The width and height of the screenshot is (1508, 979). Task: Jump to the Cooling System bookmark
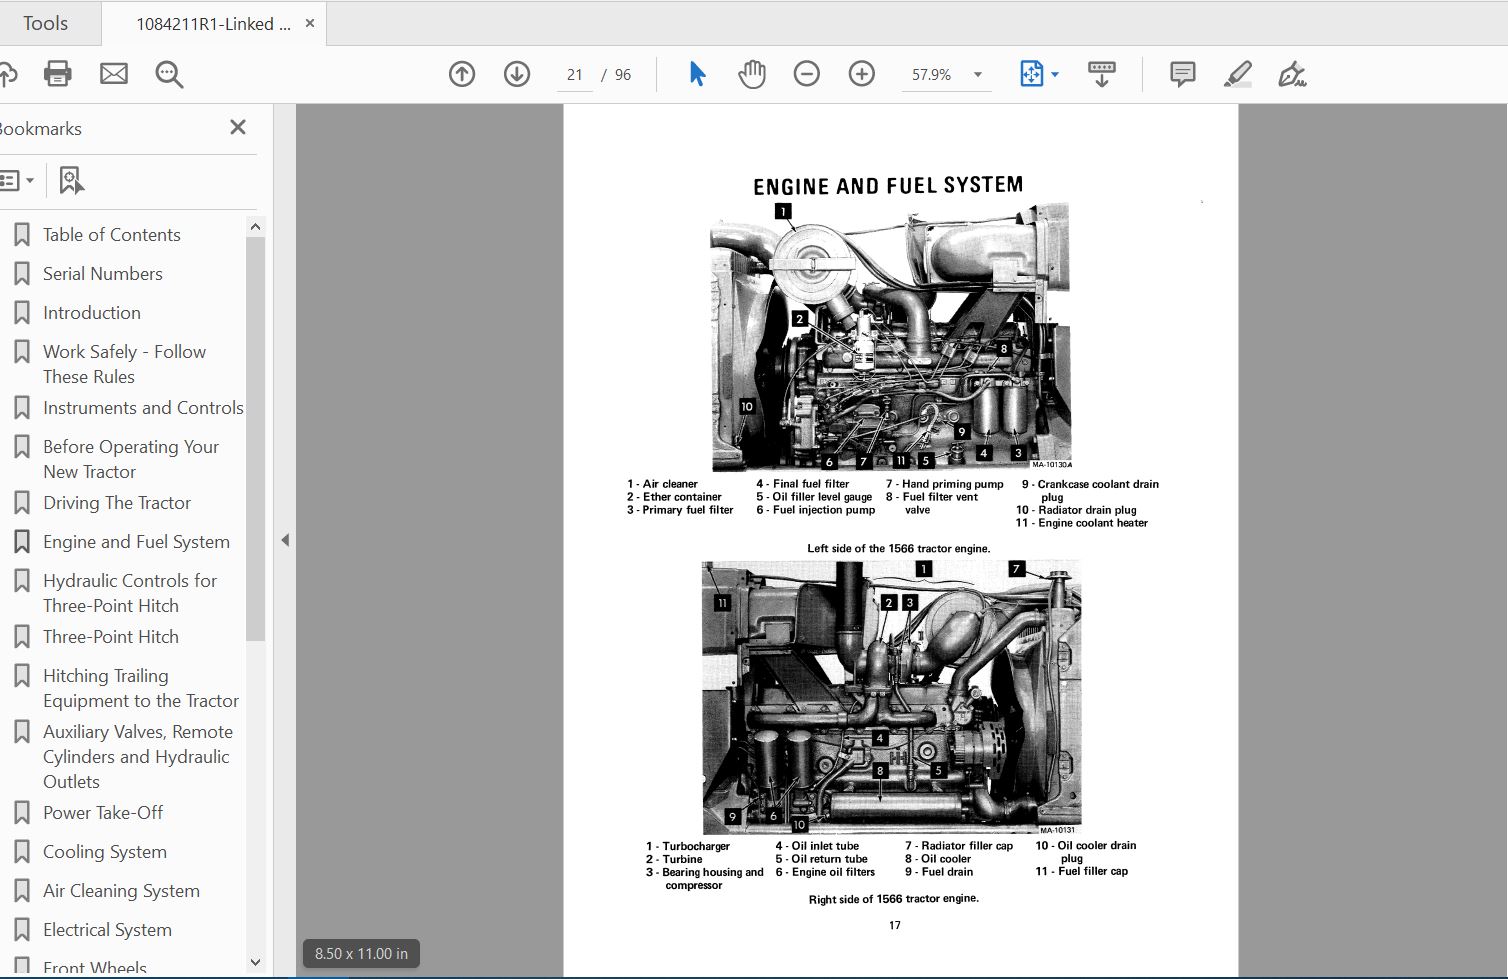click(x=104, y=851)
